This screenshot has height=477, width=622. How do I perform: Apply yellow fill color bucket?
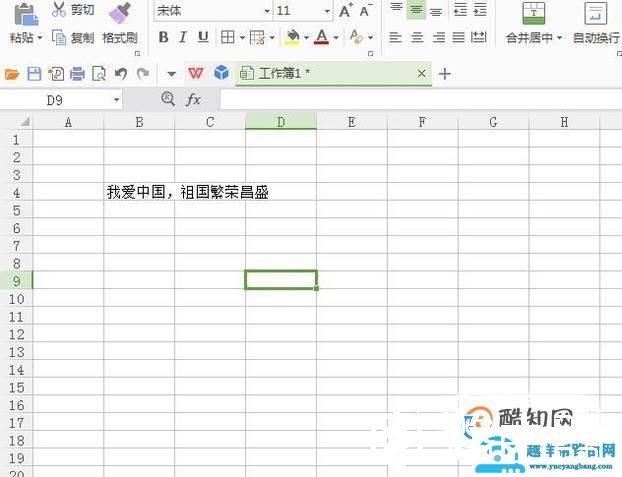pos(292,37)
